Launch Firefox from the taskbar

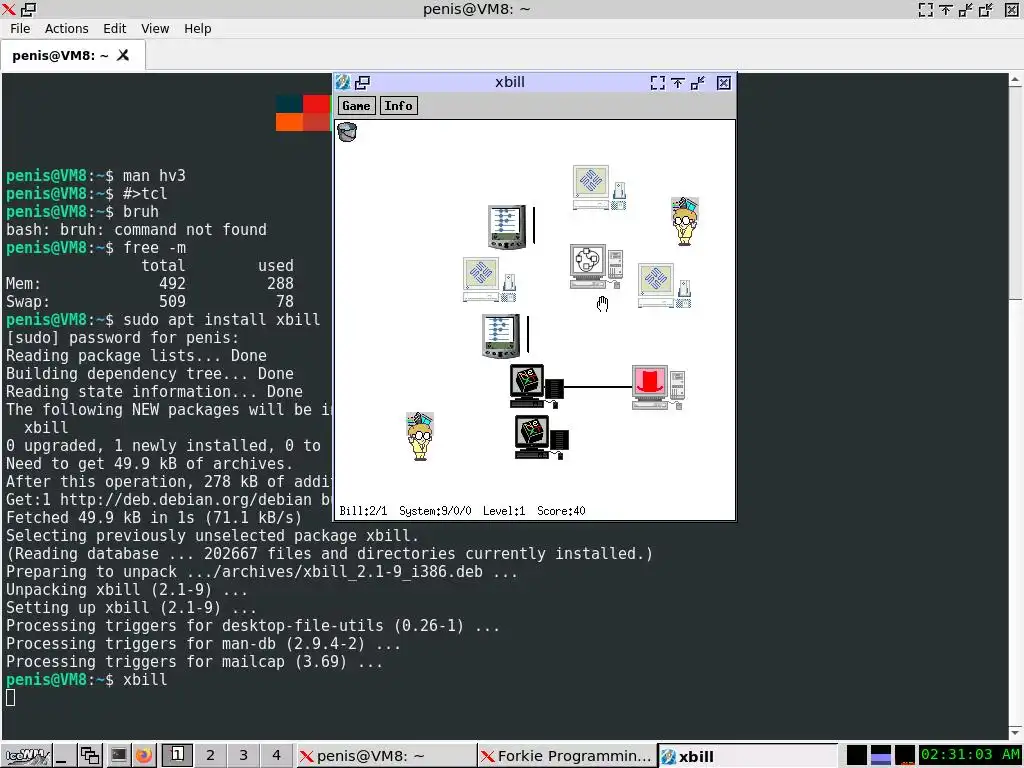coord(144,756)
